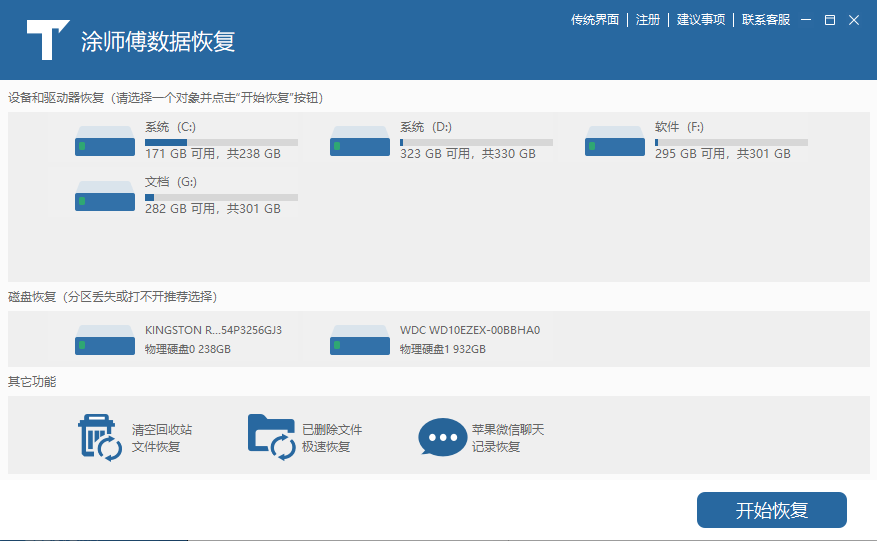The width and height of the screenshot is (877, 541).
Task: Select the 系统 (C:) drive icon
Action: [105, 141]
